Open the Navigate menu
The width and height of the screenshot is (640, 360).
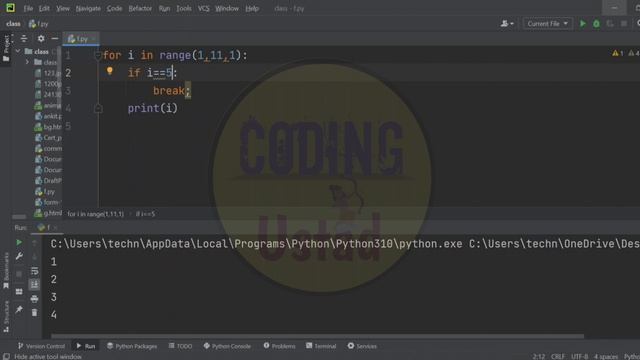(x=88, y=8)
